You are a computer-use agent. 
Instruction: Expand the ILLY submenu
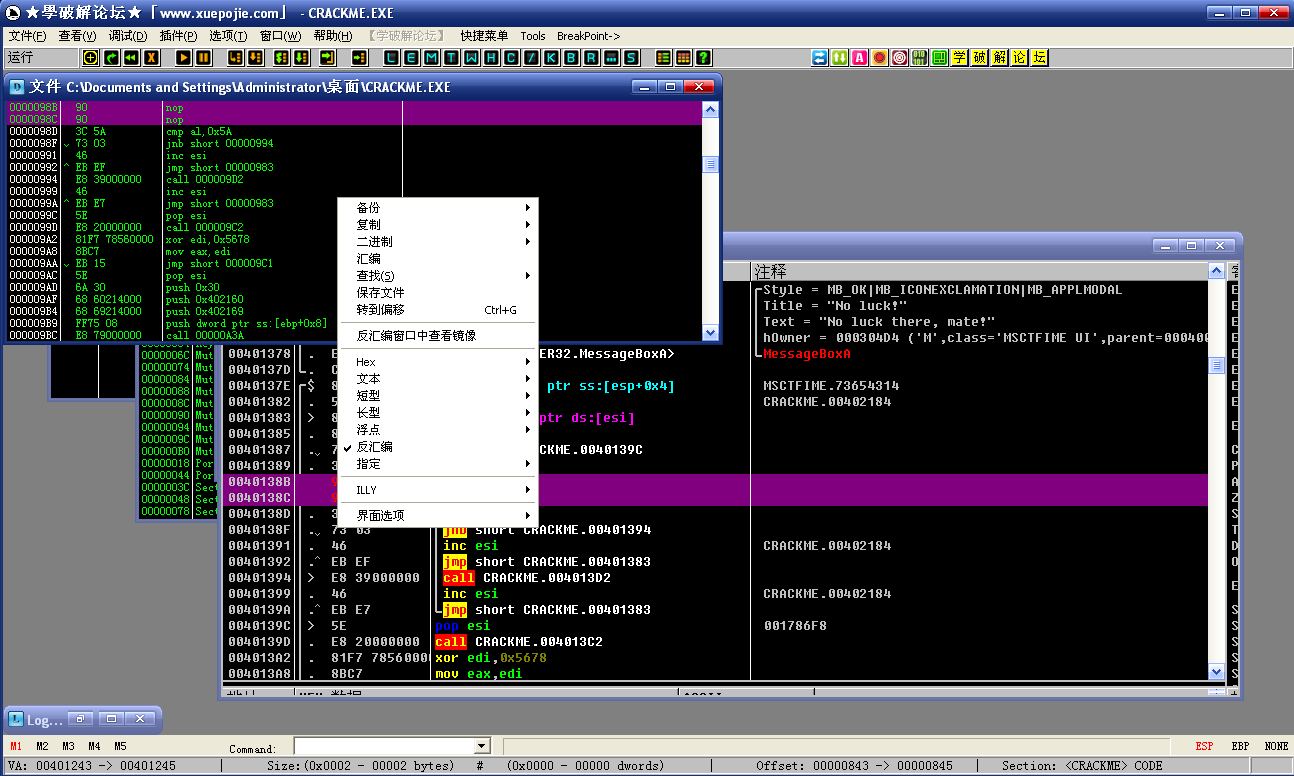tap(438, 490)
